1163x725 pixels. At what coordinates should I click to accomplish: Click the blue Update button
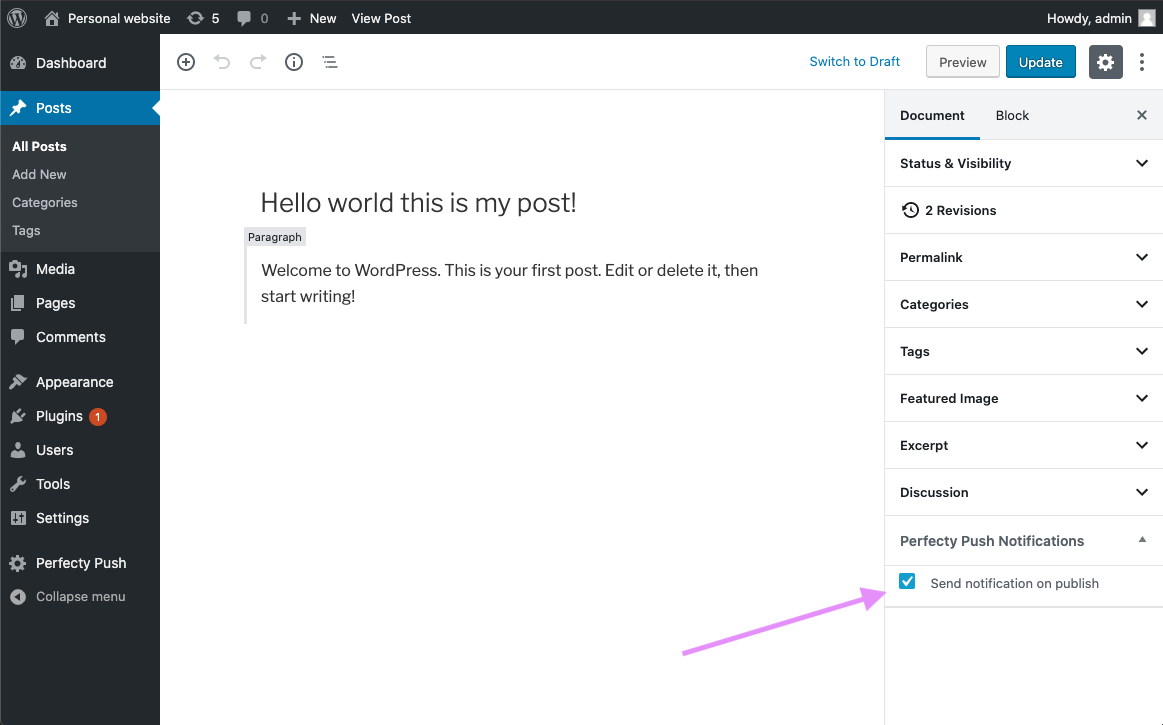pyautogui.click(x=1040, y=62)
